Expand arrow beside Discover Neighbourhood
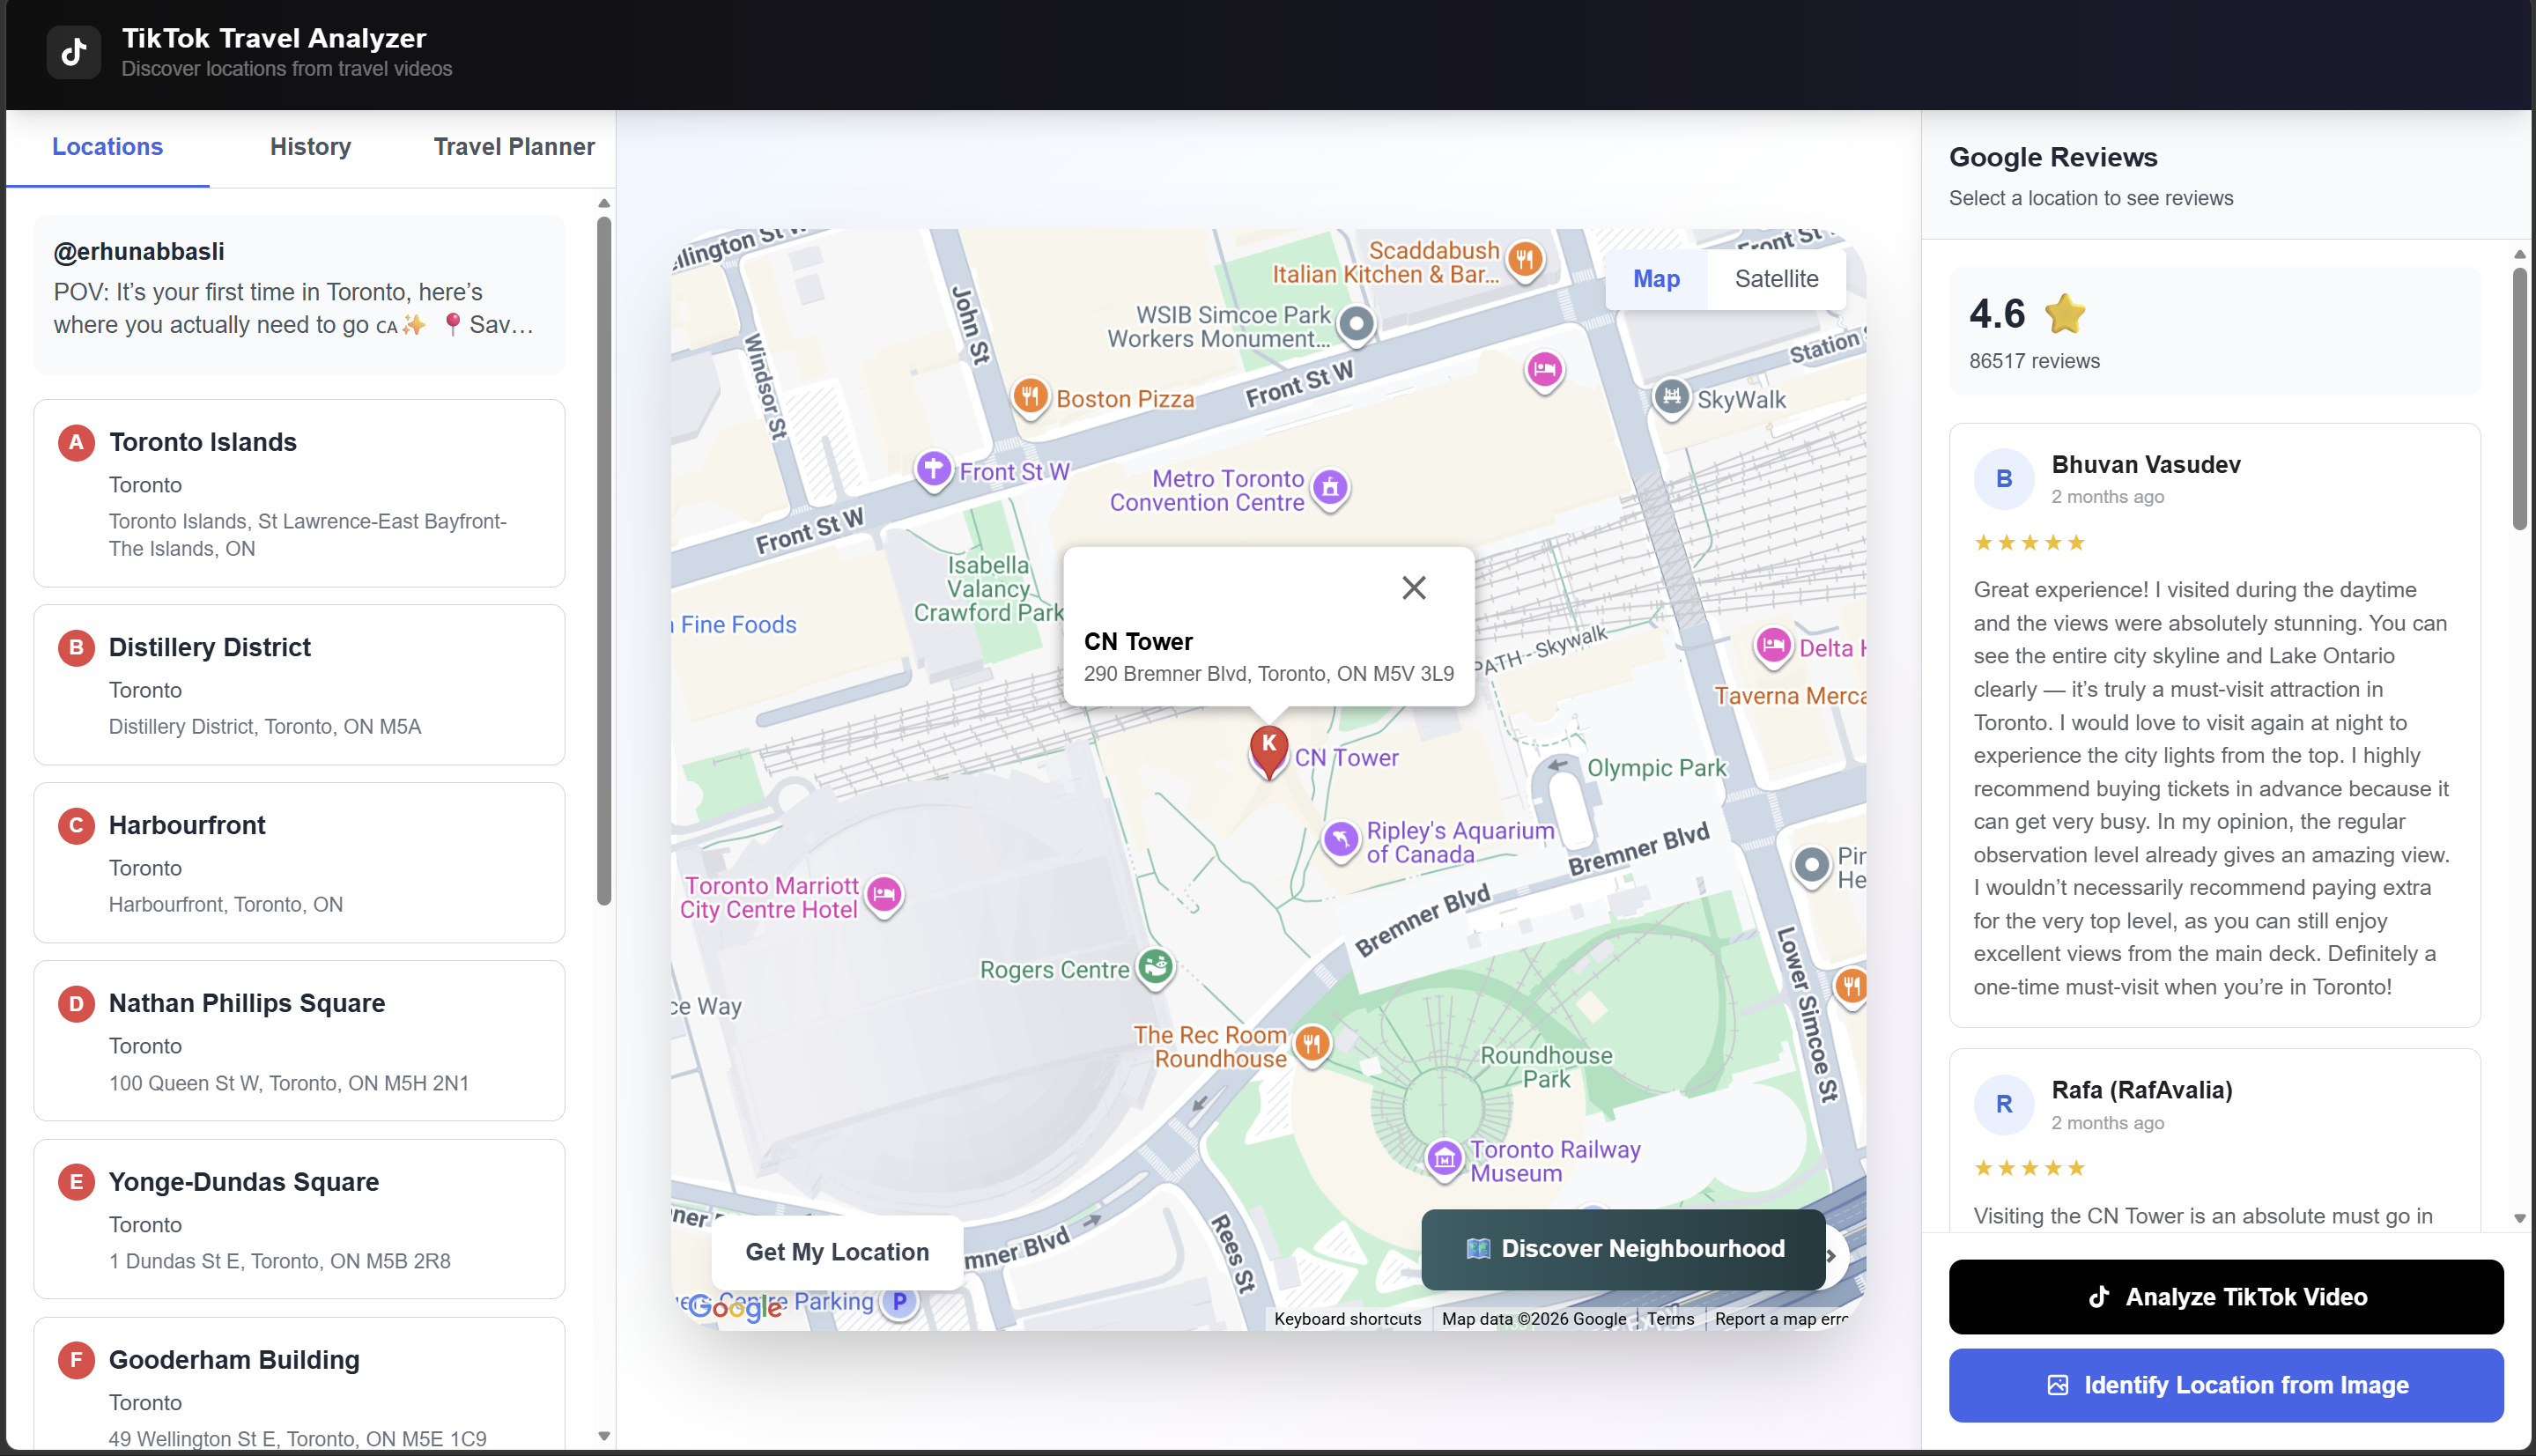2536x1456 pixels. click(1832, 1255)
